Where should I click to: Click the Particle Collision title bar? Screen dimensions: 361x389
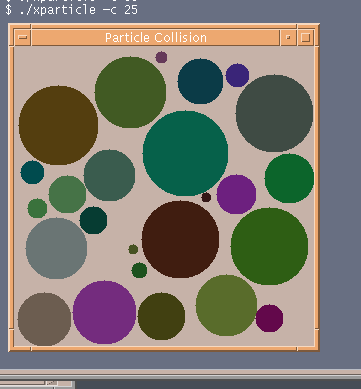click(x=156, y=37)
